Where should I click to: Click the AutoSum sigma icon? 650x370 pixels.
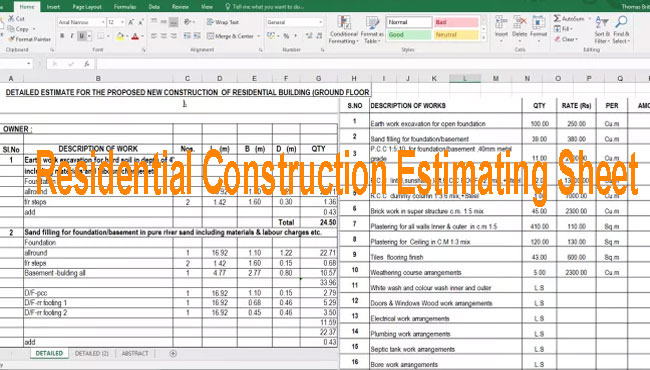pyautogui.click(x=557, y=19)
